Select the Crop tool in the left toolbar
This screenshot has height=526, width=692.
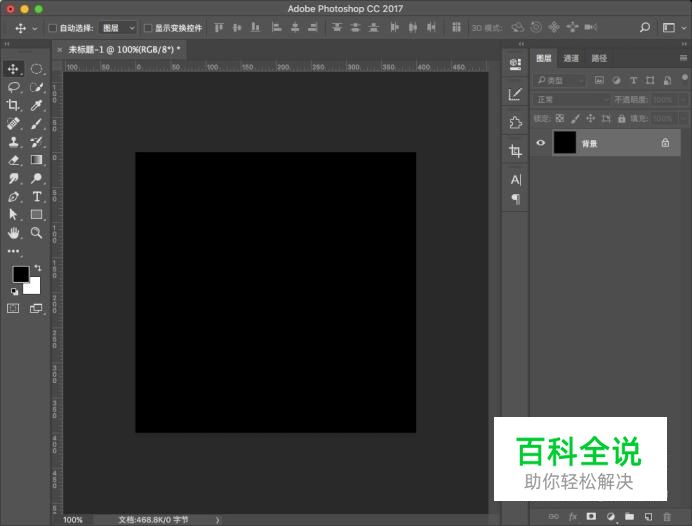[14, 105]
